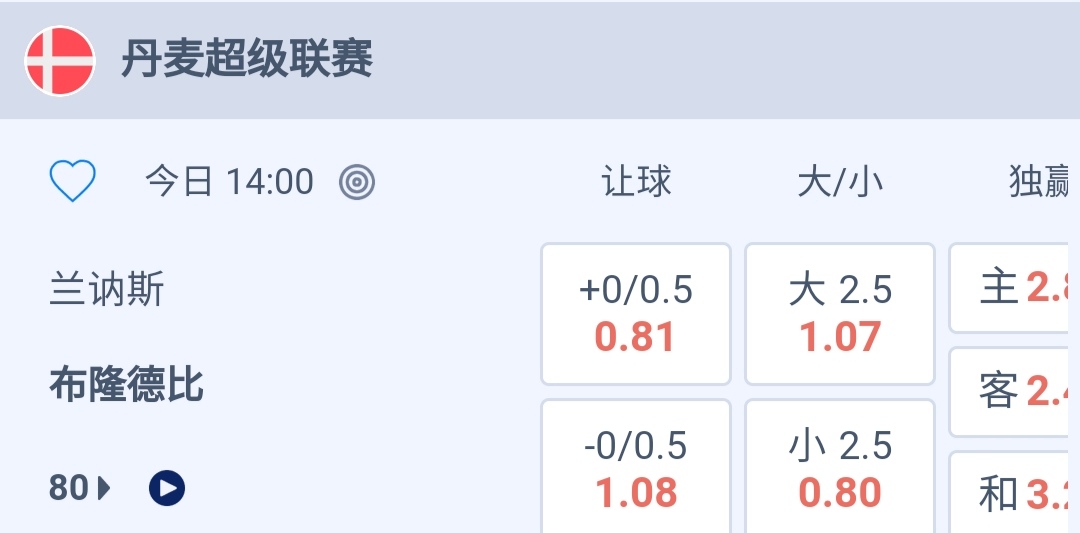Select the -0/0.5 handicap odds 1.08

click(x=636, y=470)
